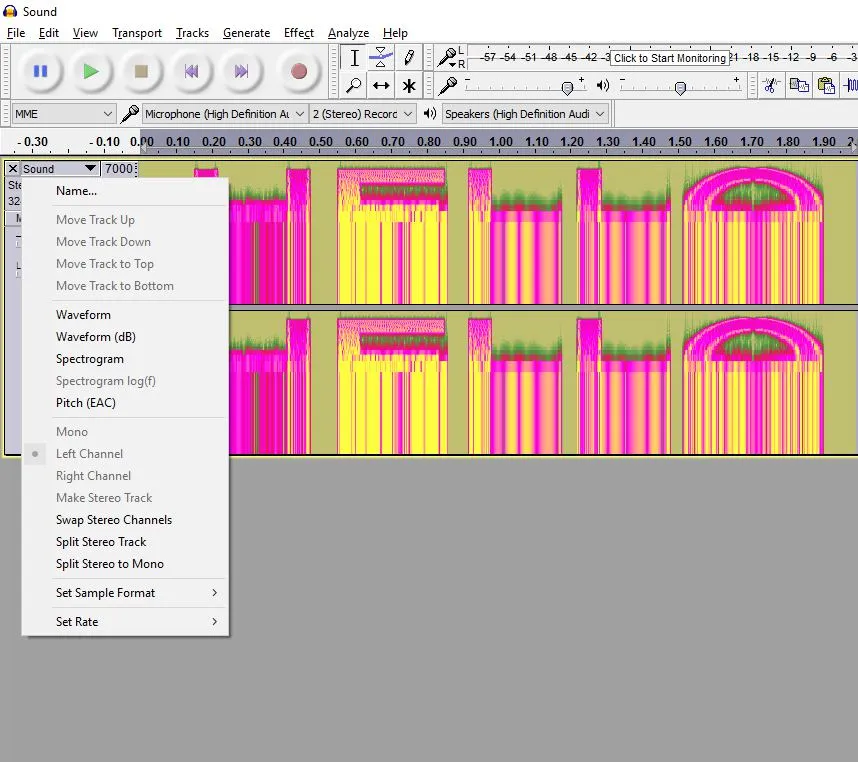Open the recording channels dropdown

point(362,114)
